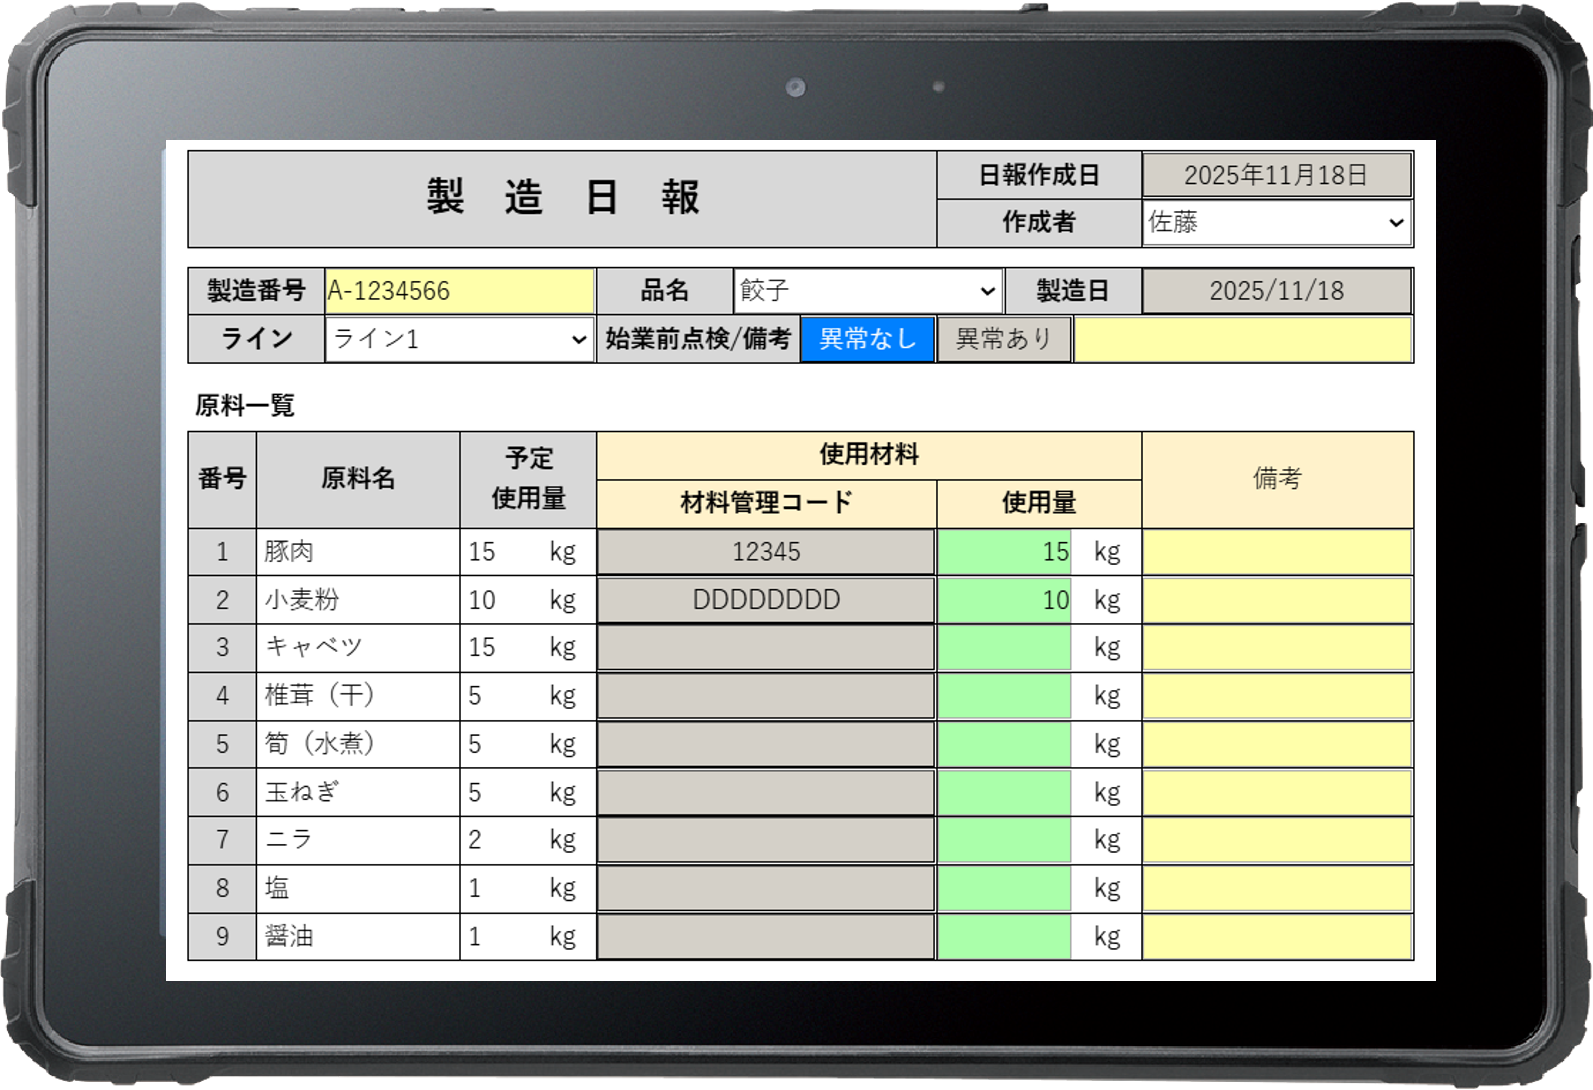This screenshot has width=1593, height=1090.
Task: Open the 作成者 dropdown showing 佐藤
Action: coord(1276,222)
